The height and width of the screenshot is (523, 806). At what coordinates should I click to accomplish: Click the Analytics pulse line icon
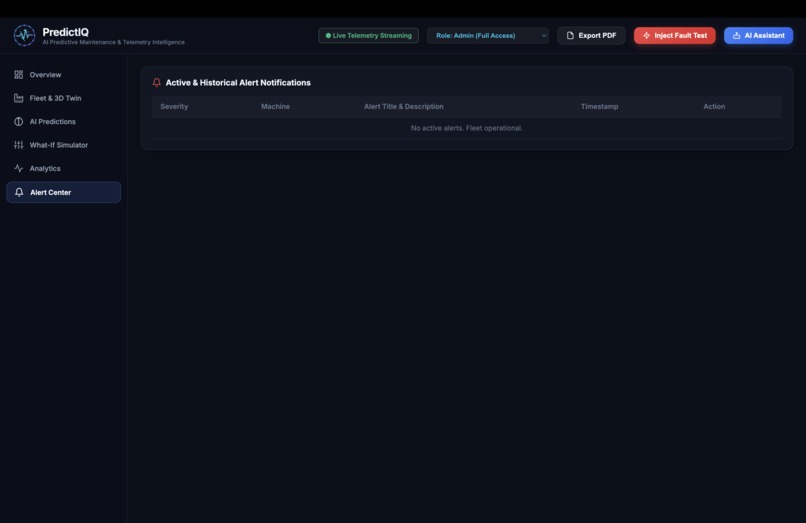click(x=19, y=168)
